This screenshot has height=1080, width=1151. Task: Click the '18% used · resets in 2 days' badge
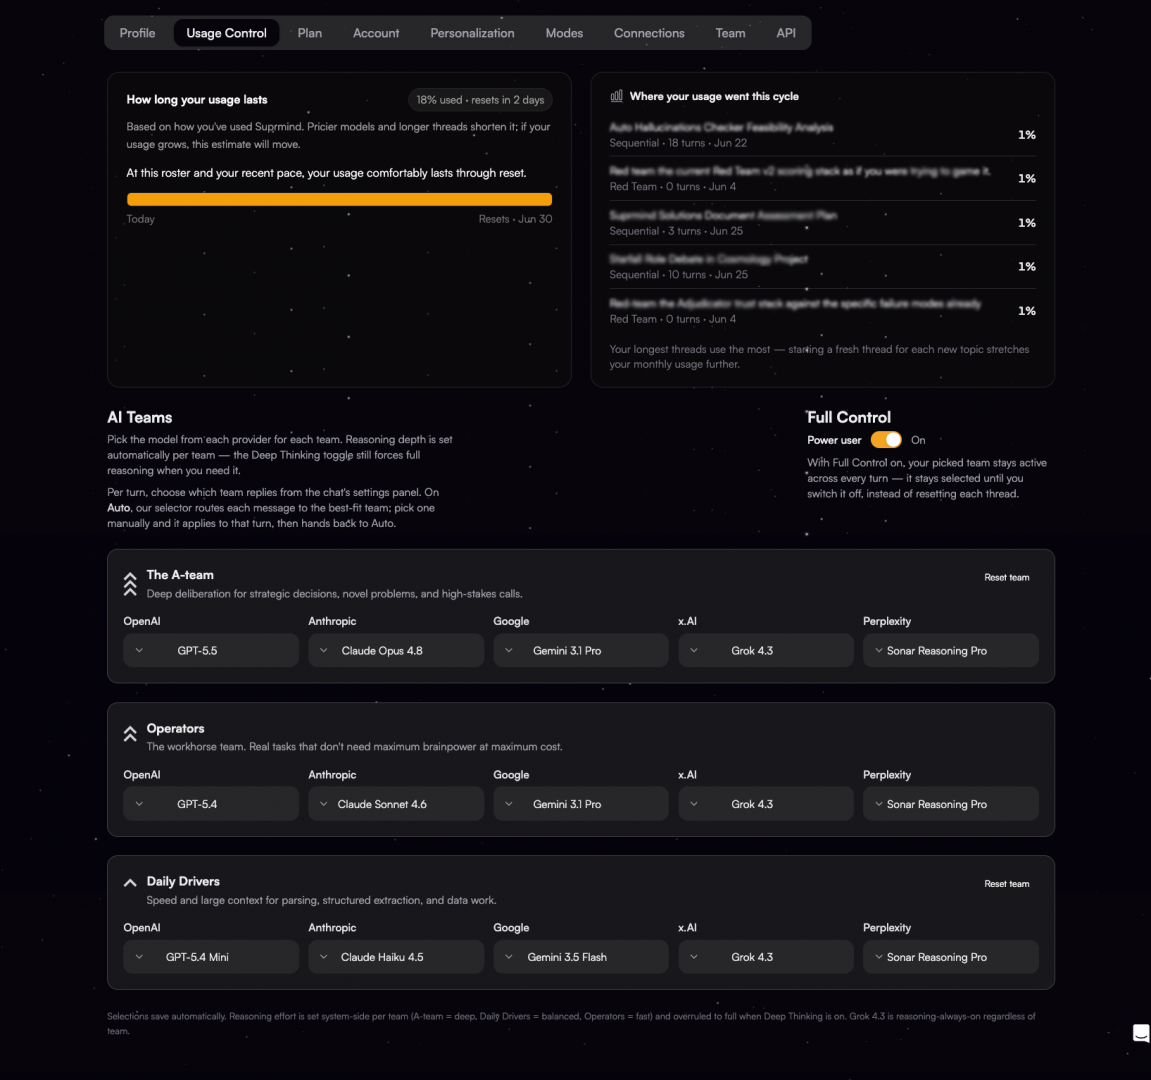[x=480, y=100]
